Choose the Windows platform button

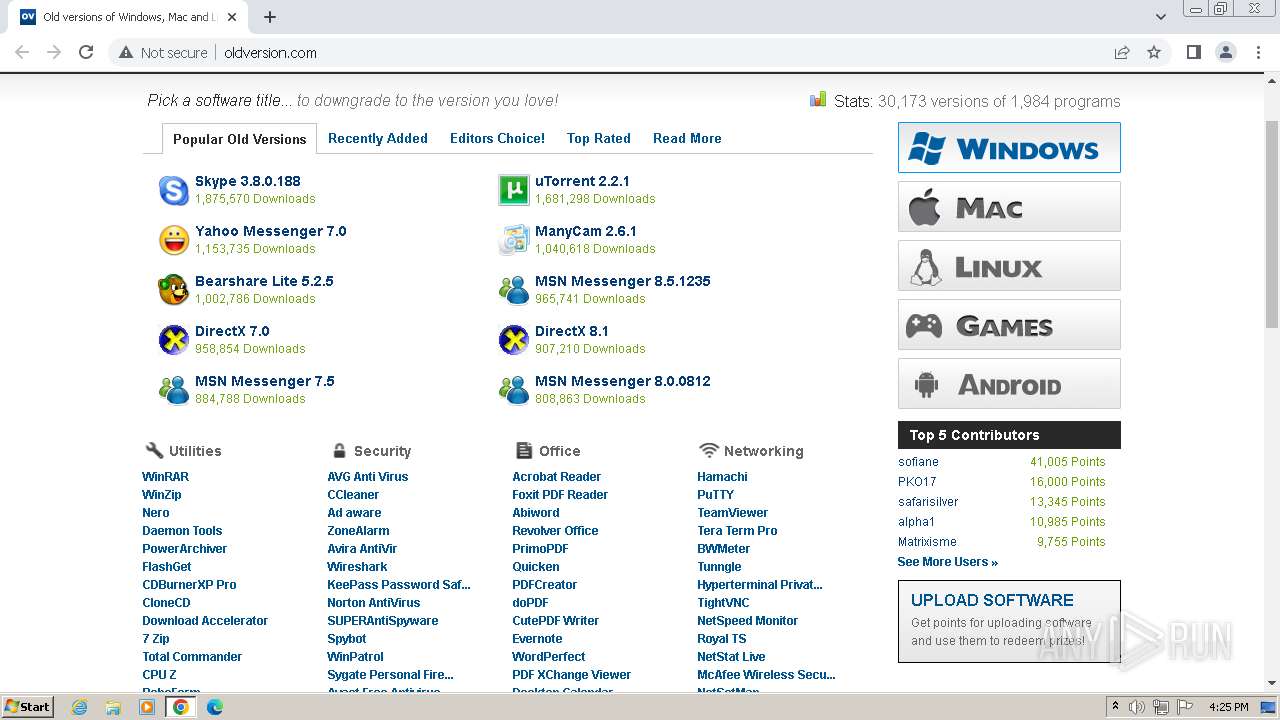pyautogui.click(x=1009, y=147)
